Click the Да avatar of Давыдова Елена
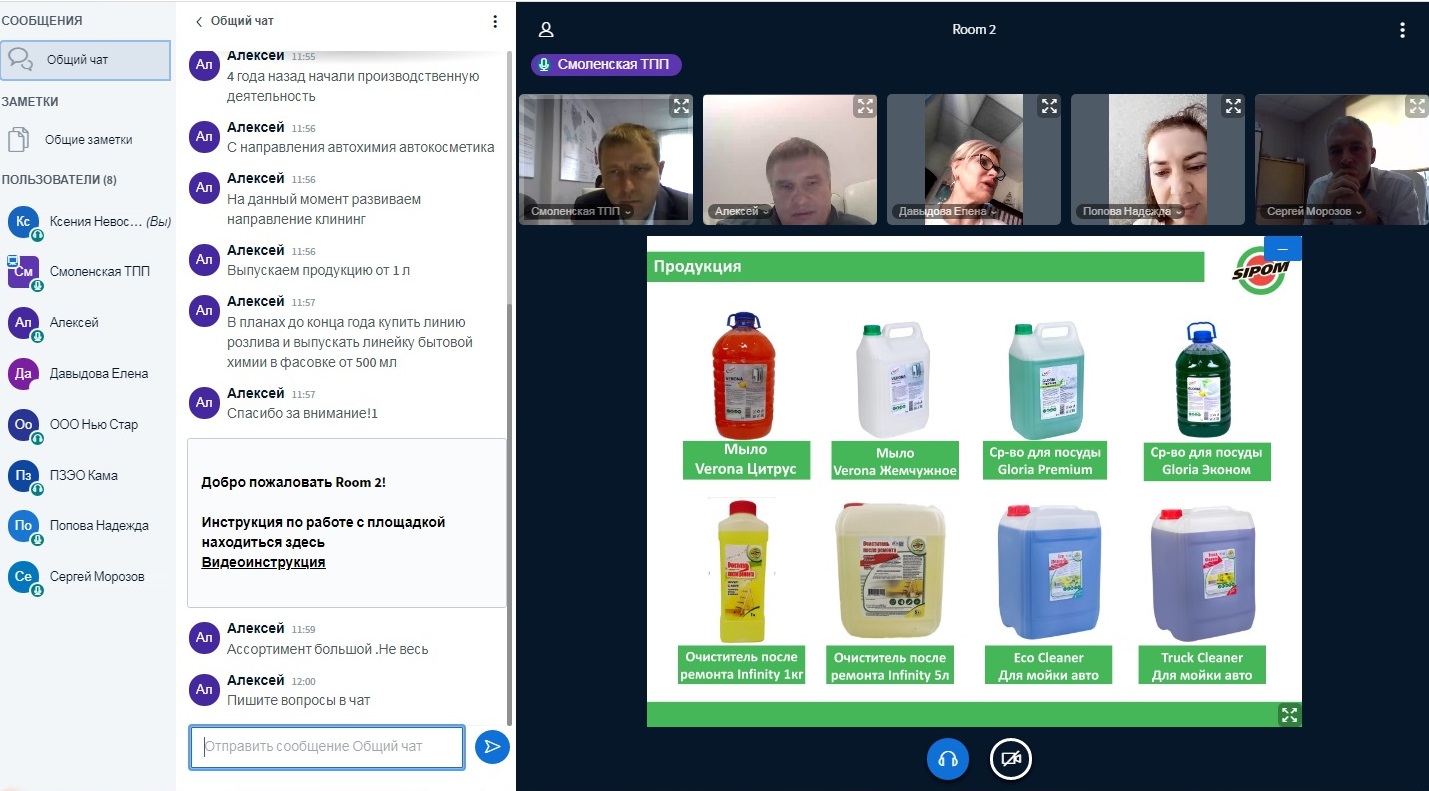Screen dimensions: 1429x791 pyautogui.click(x=23, y=374)
